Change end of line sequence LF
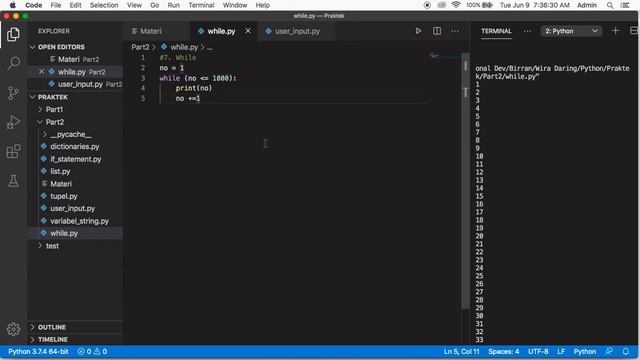This screenshot has height=360, width=640. tap(561, 351)
